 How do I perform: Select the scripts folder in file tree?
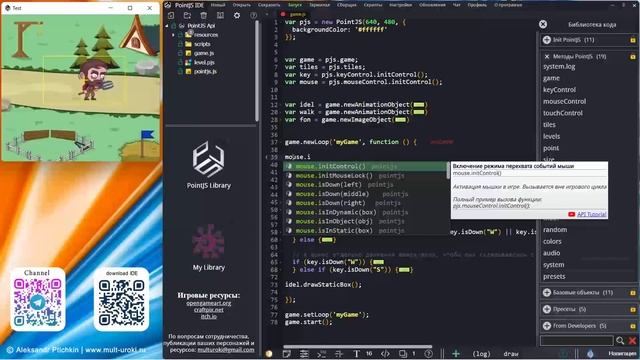click(x=202, y=44)
